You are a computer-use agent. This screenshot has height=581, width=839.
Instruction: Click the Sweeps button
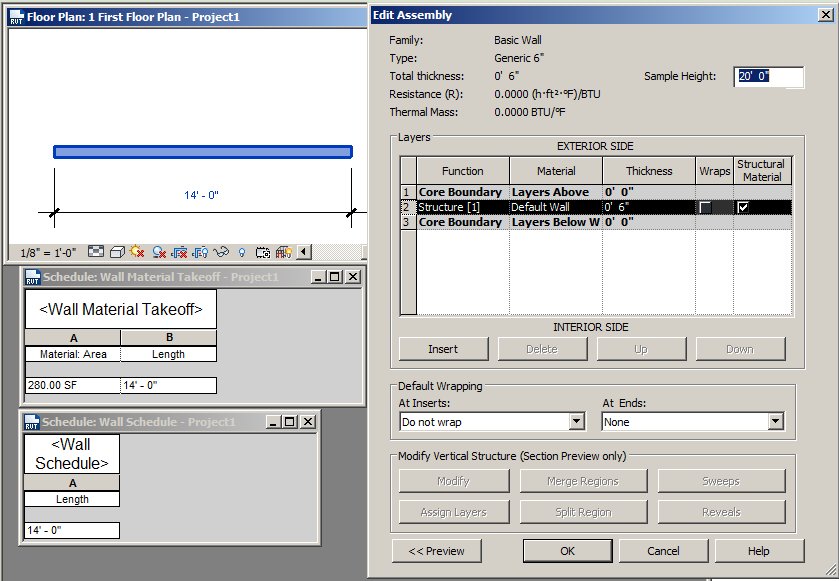[721, 481]
